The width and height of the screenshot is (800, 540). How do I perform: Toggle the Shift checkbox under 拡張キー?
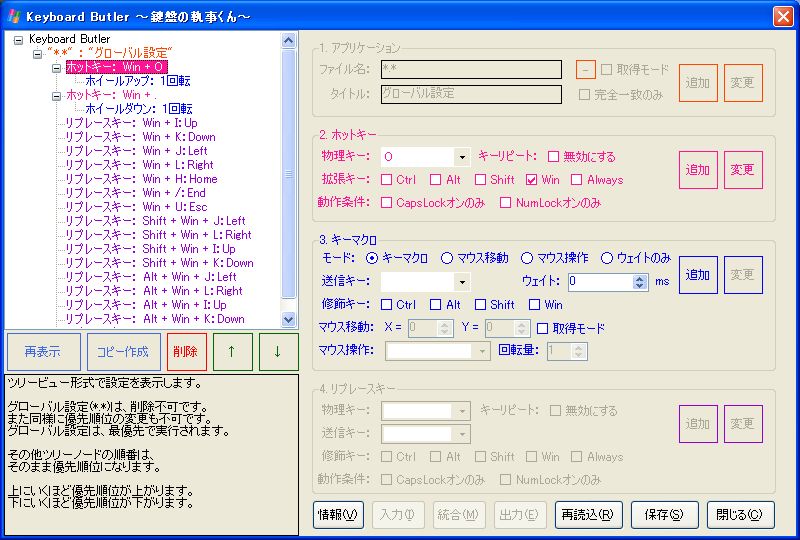pos(480,180)
